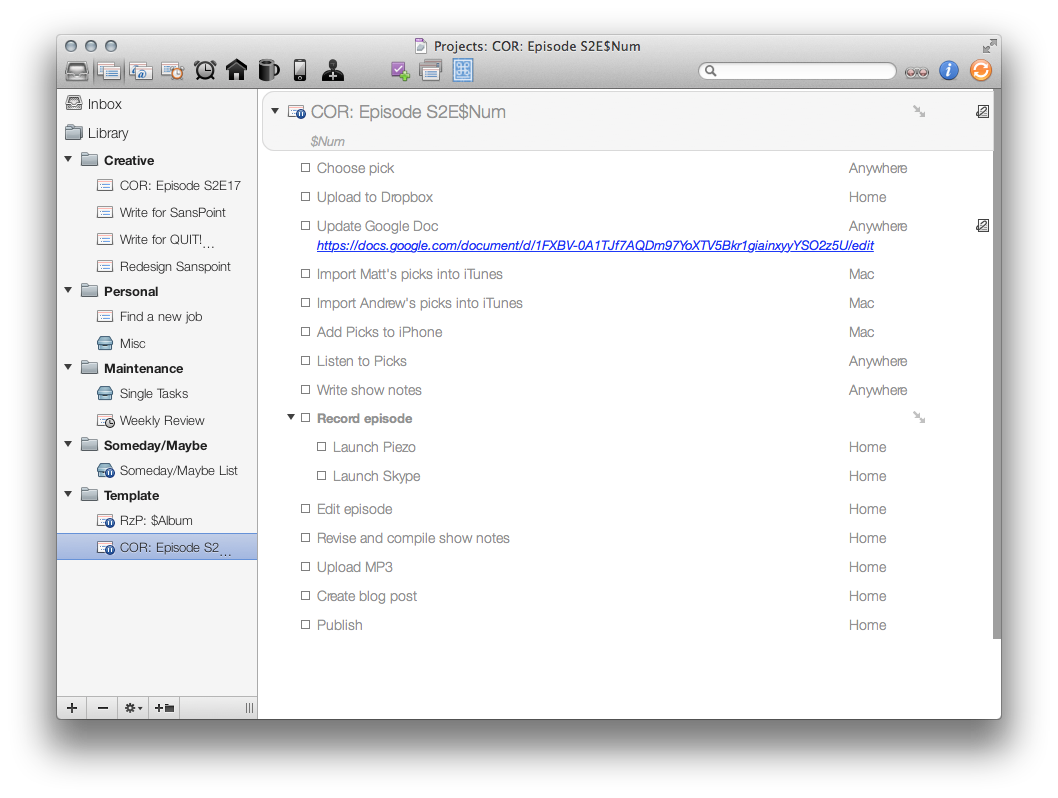This screenshot has height=798, width=1058.
Task: Open the sidebar gear action dropdown
Action: coord(133,708)
